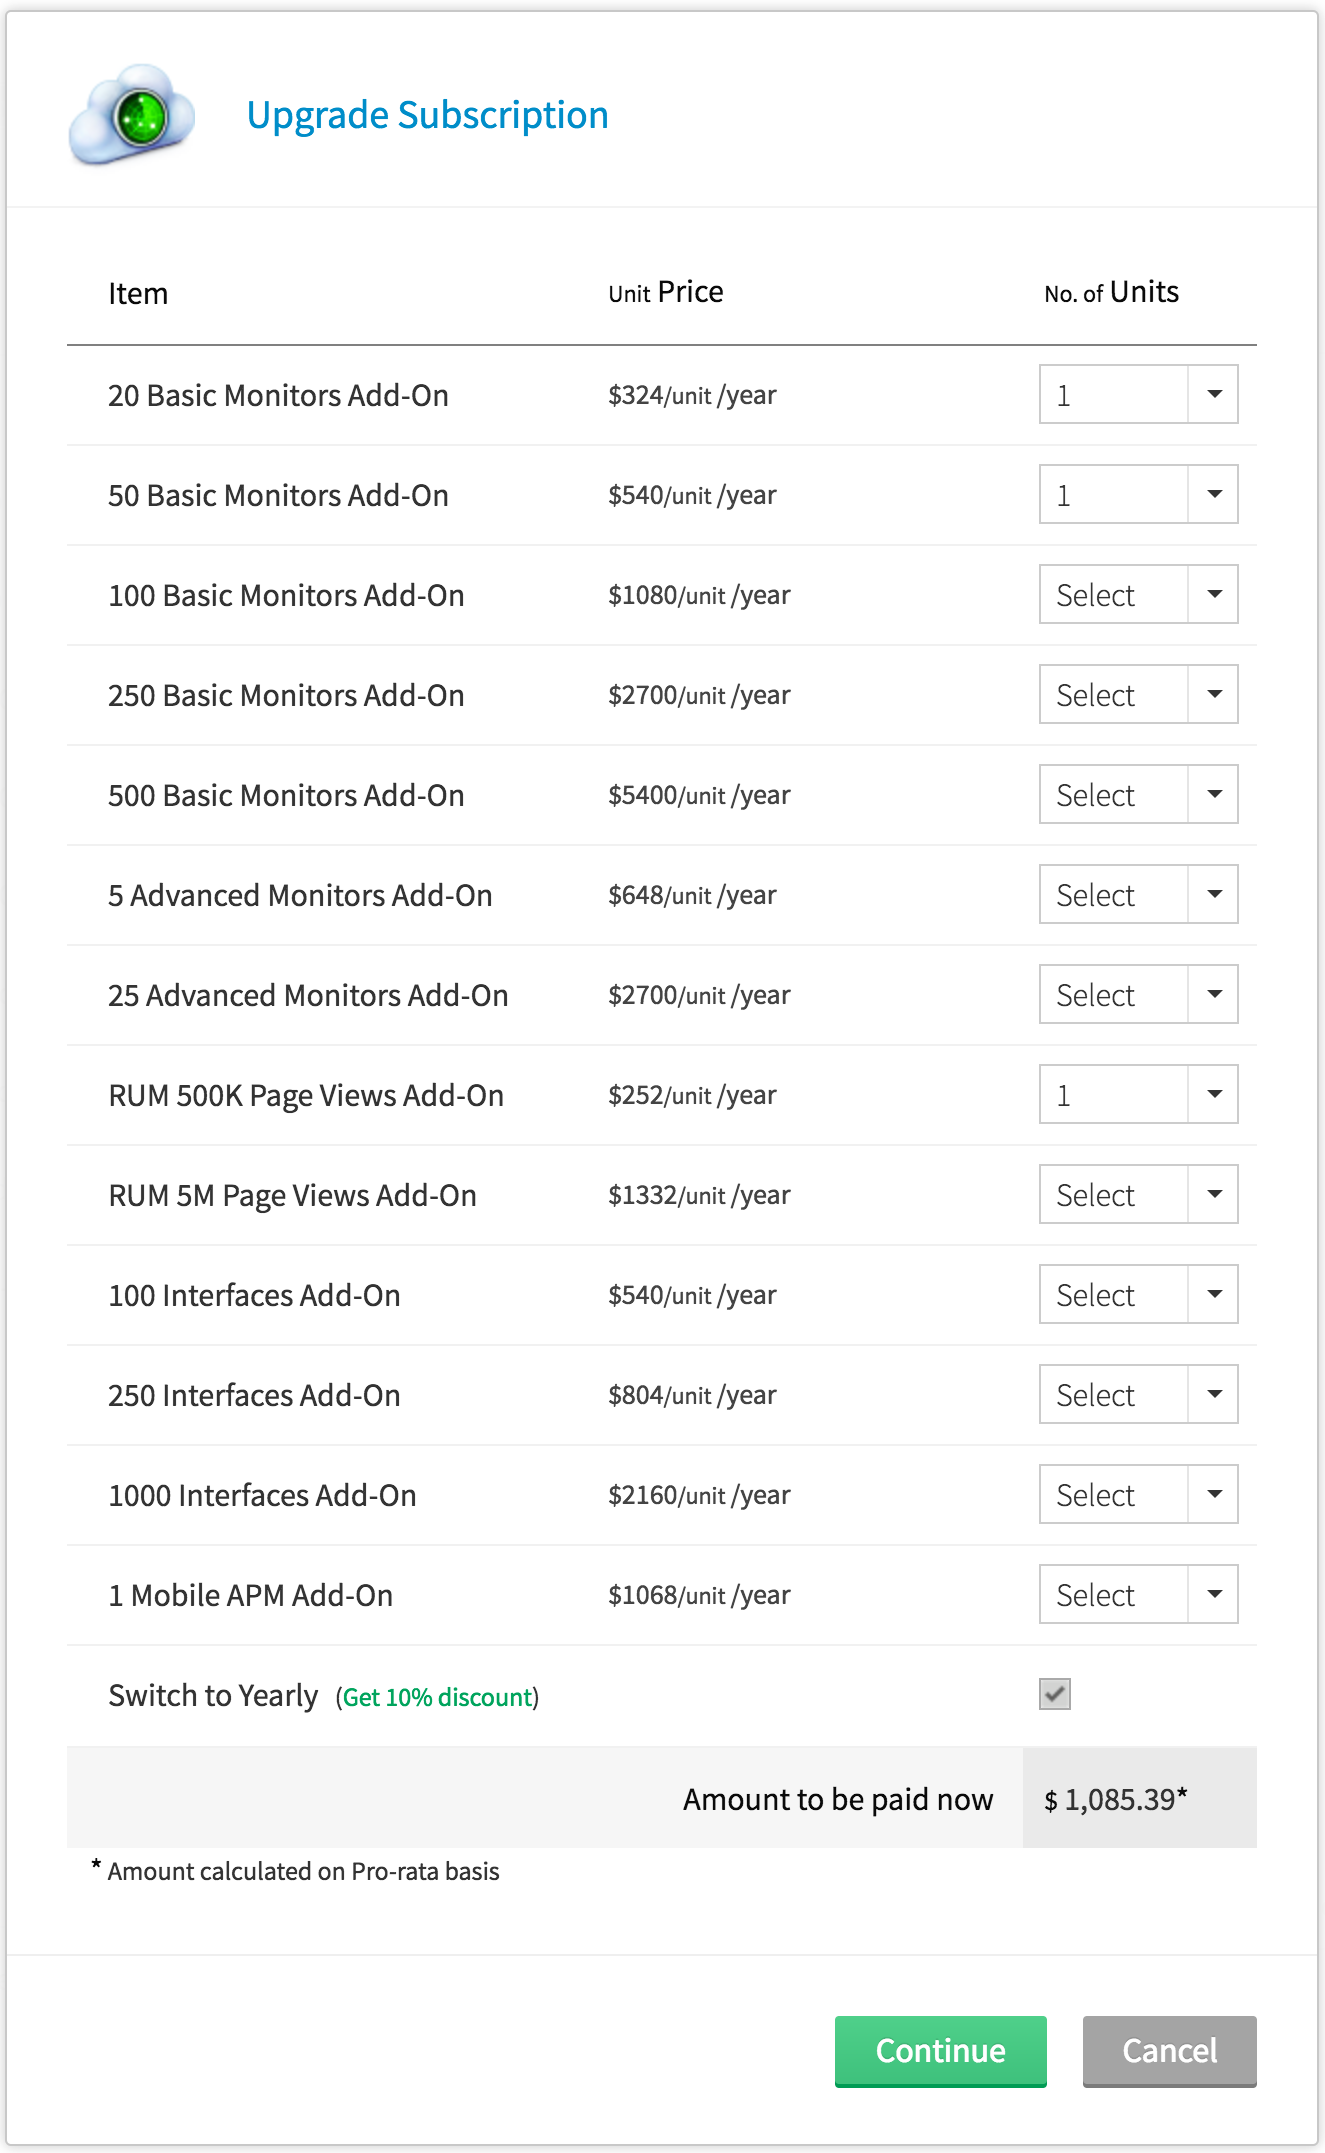Change RUM 500K Page Views units
1325x2153 pixels.
(x=1138, y=1095)
